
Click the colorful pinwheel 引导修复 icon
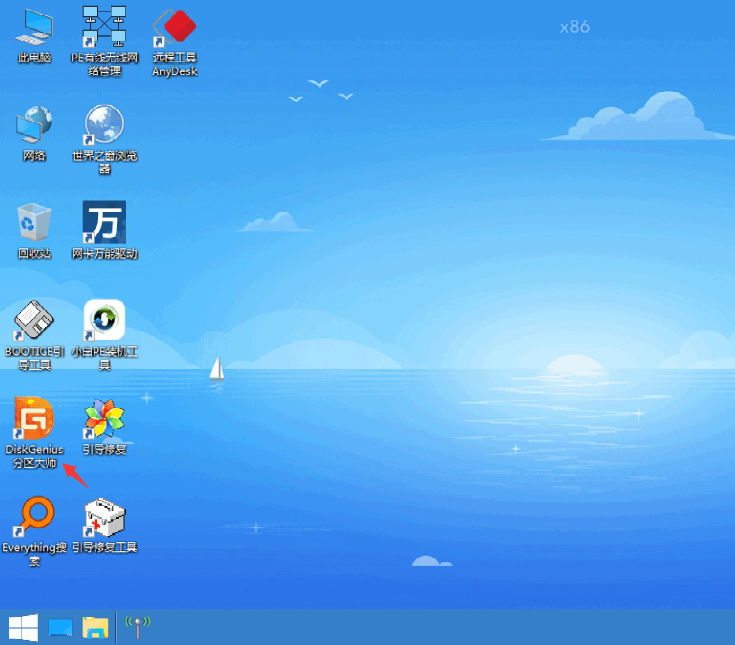click(x=104, y=418)
